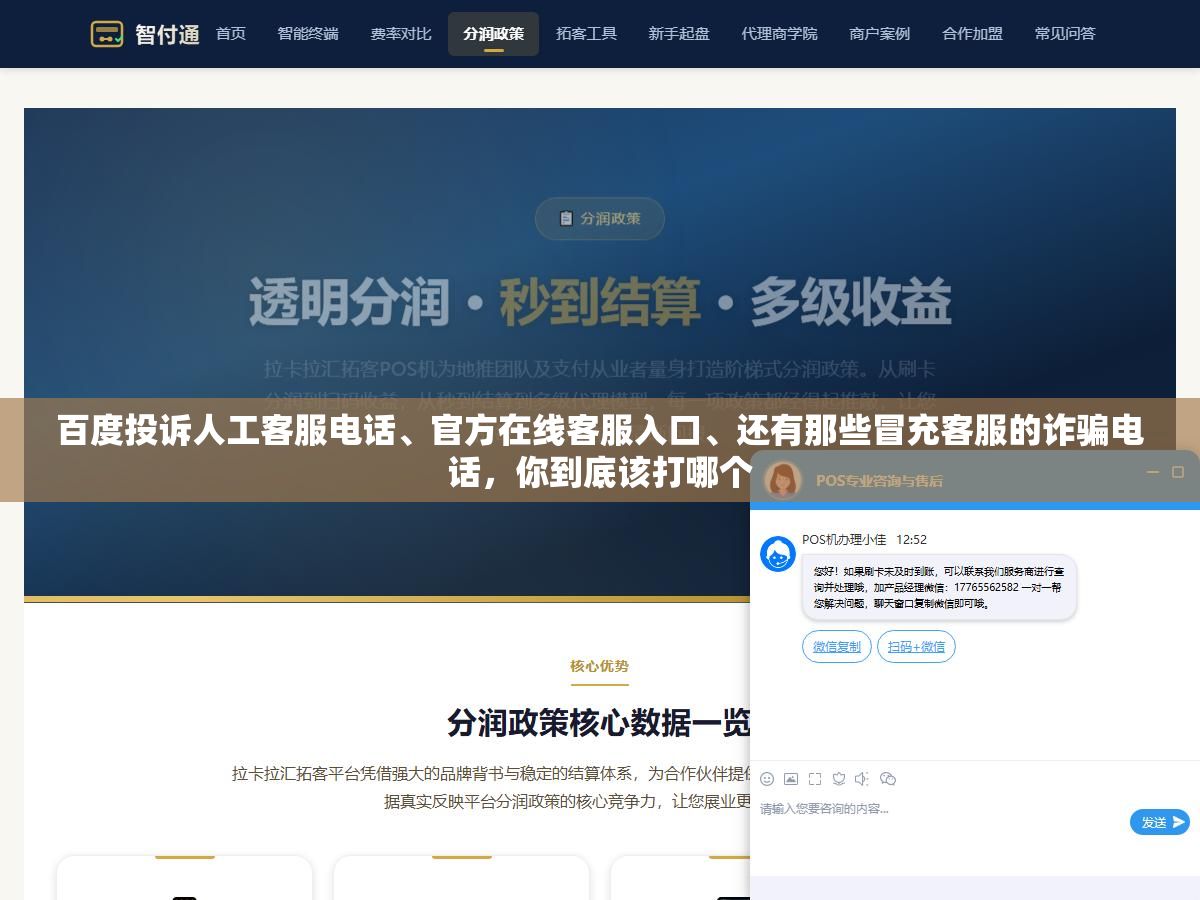Screen dimensions: 1200x900
Task: Maximize the POS chat window
Action: (x=1178, y=472)
